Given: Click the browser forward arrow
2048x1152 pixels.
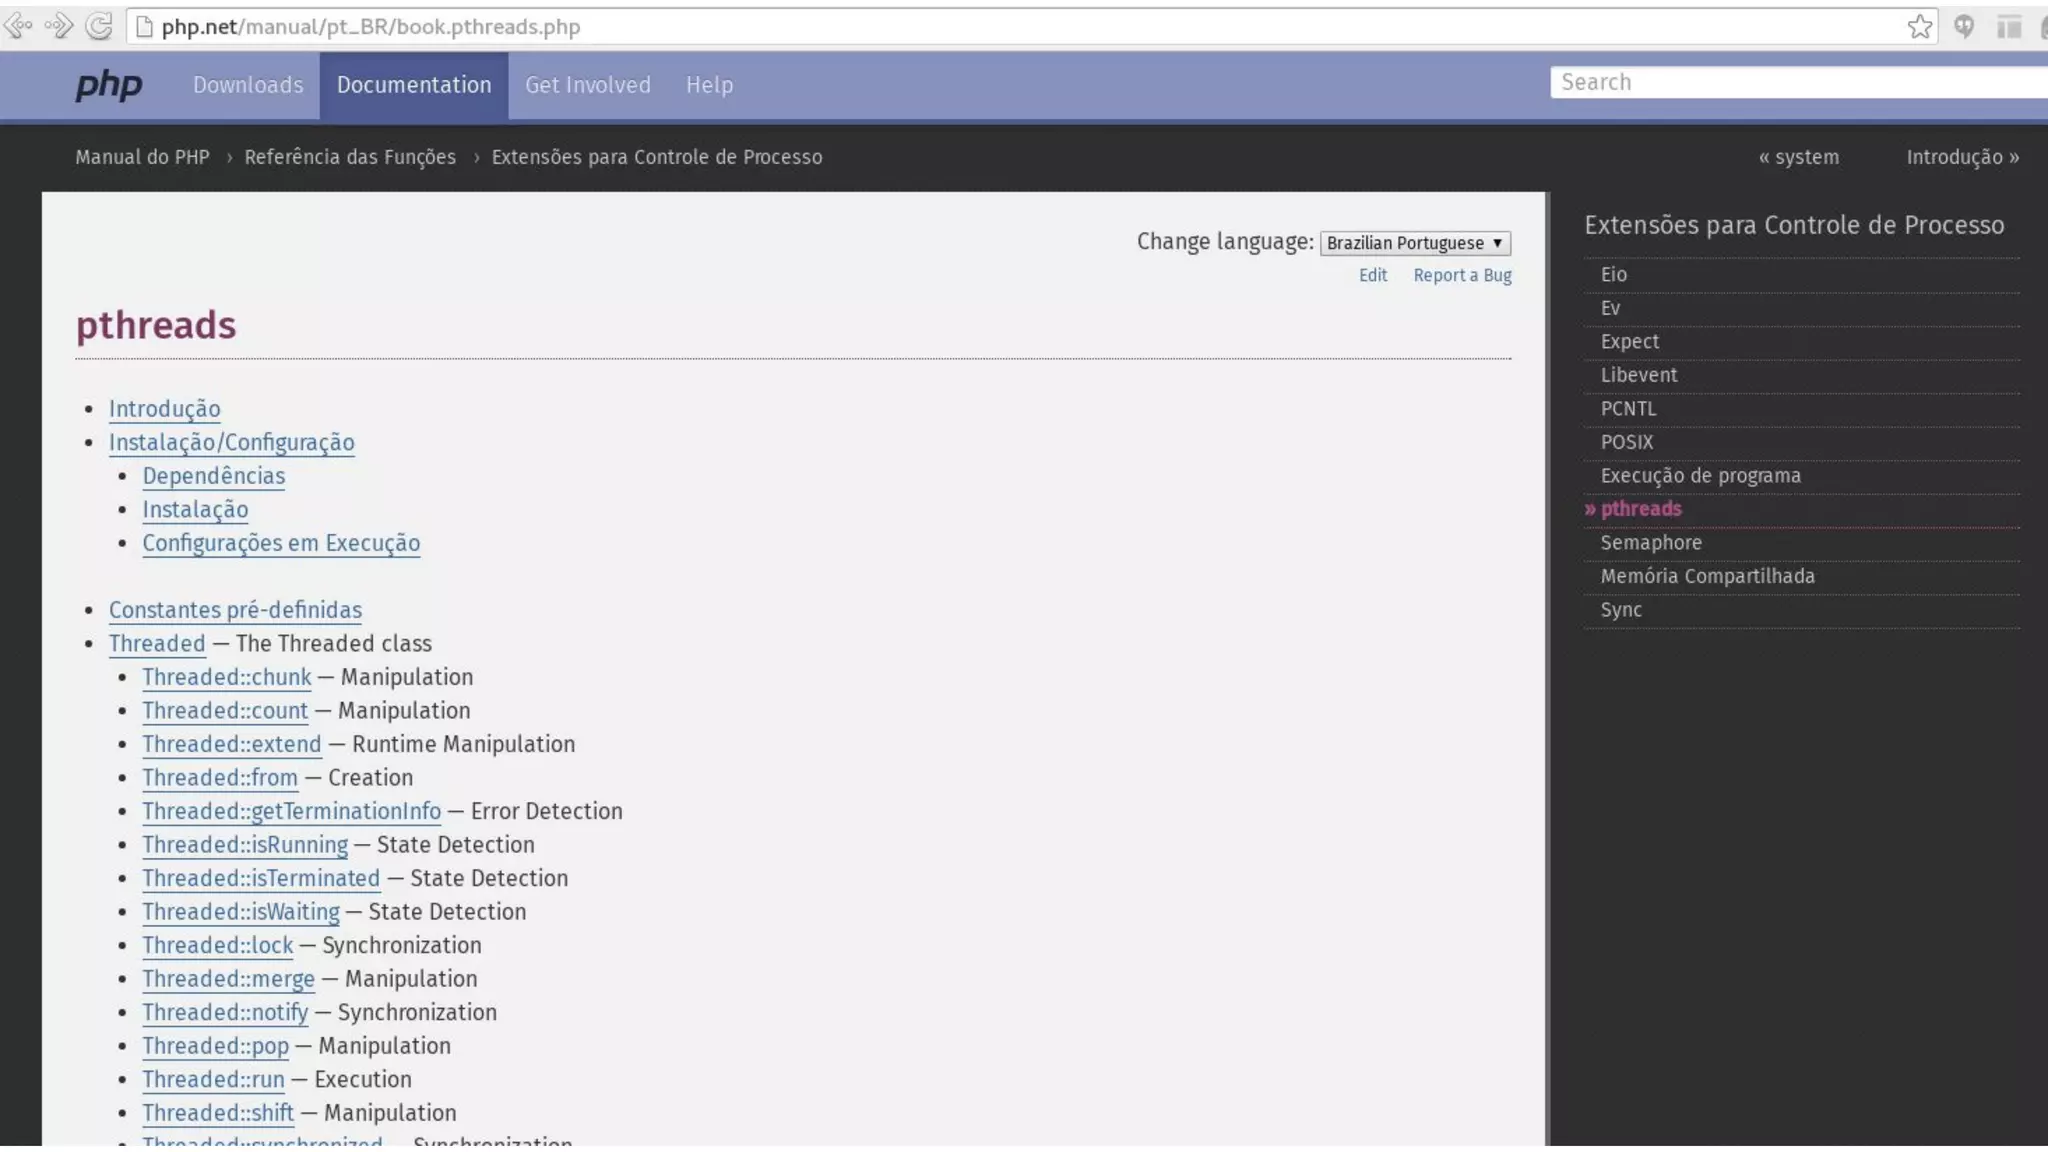Looking at the screenshot, I should pos(59,26).
